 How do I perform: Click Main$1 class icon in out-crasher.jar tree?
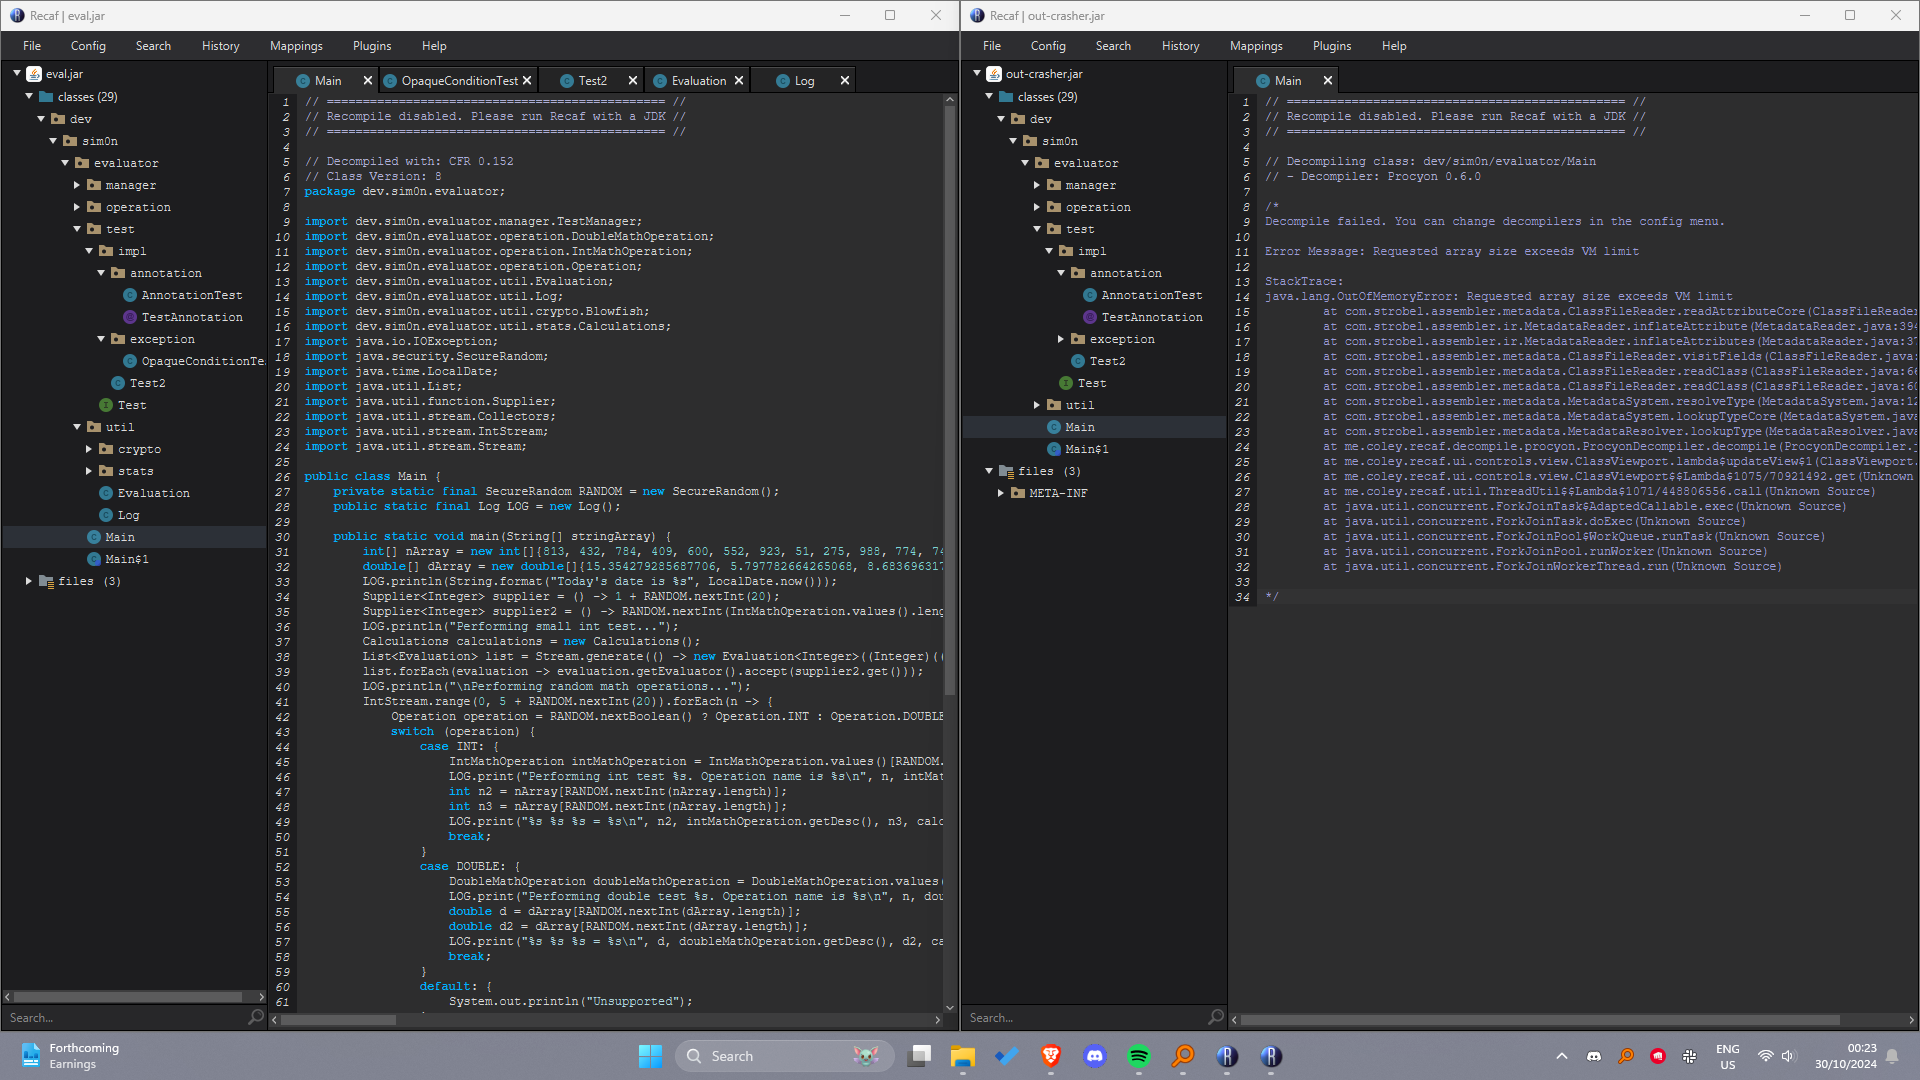pos(1054,449)
